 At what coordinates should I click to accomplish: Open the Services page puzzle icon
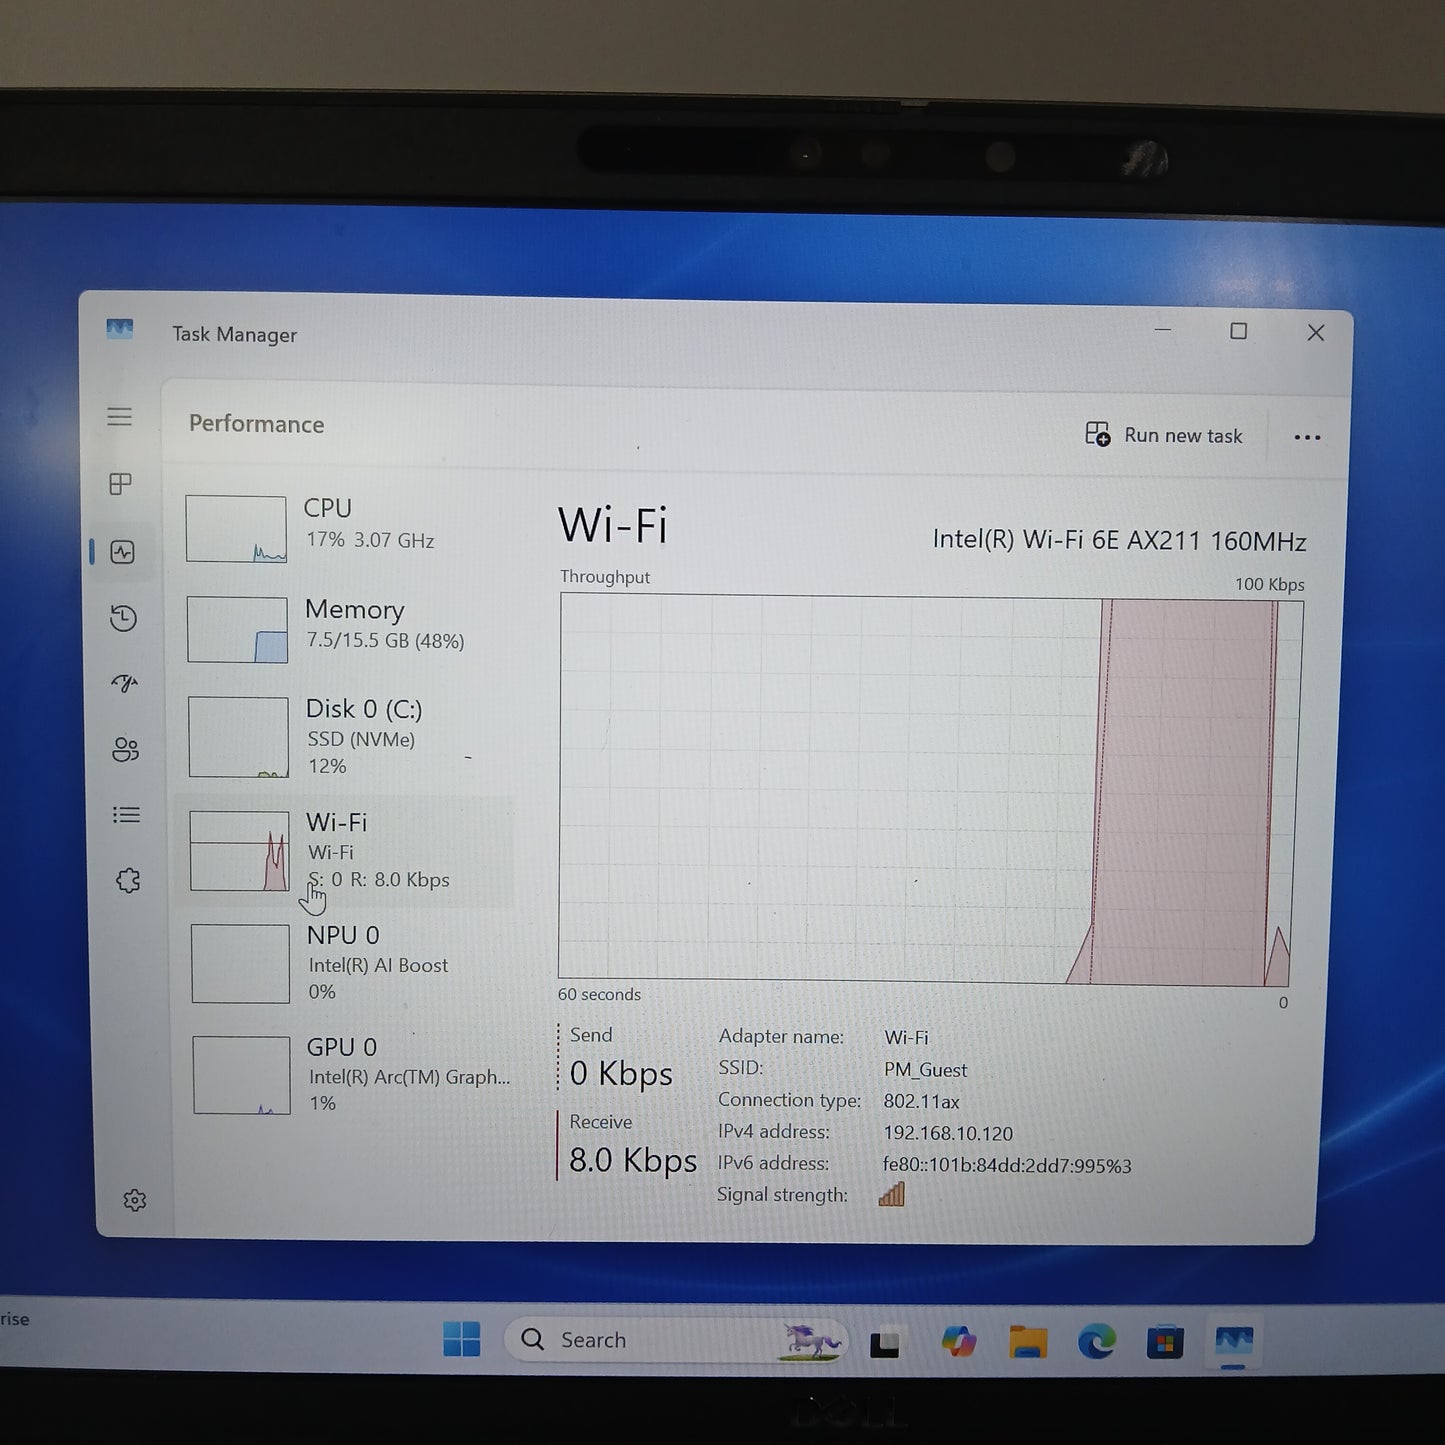(x=128, y=880)
